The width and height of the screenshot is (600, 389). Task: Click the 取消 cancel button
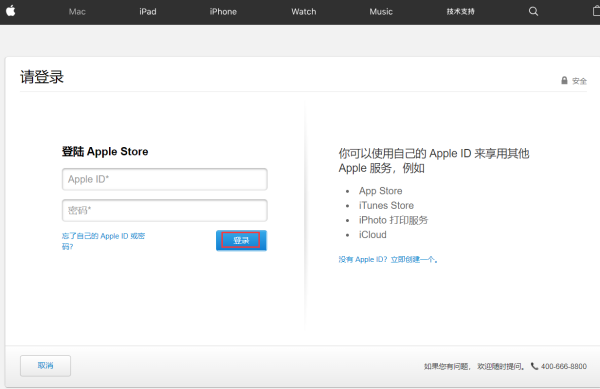(x=46, y=366)
